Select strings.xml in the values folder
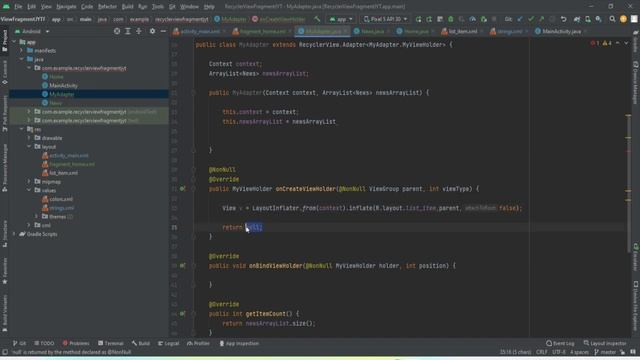The height and width of the screenshot is (360, 640). (62, 208)
